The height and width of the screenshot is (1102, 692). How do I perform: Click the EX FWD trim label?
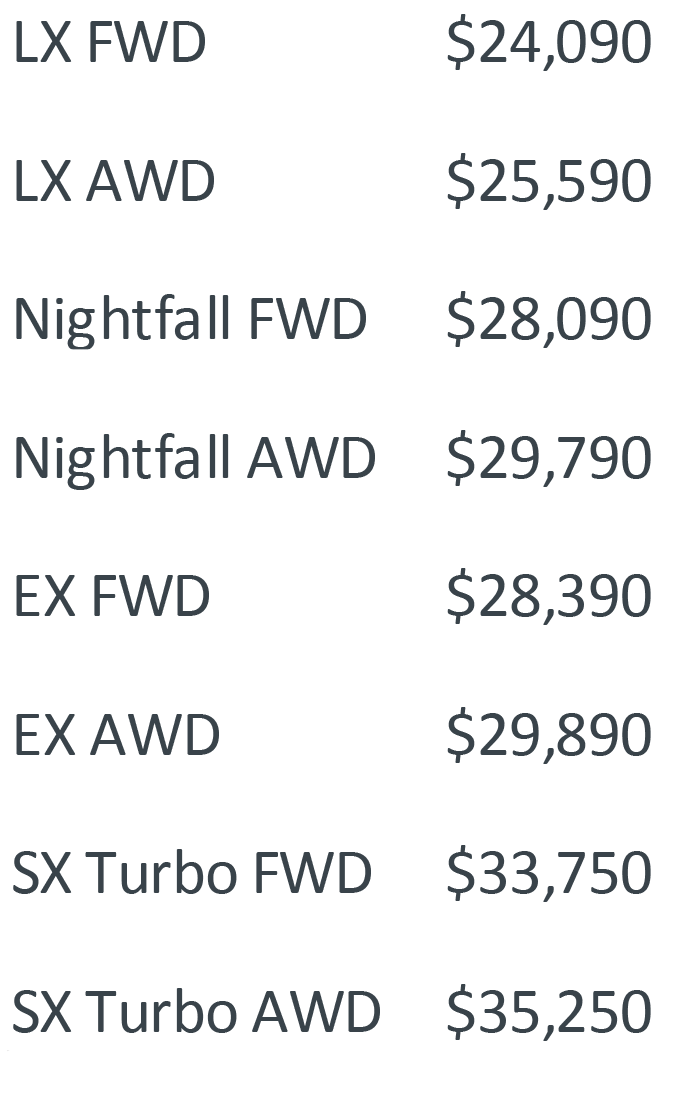pyautogui.click(x=112, y=597)
